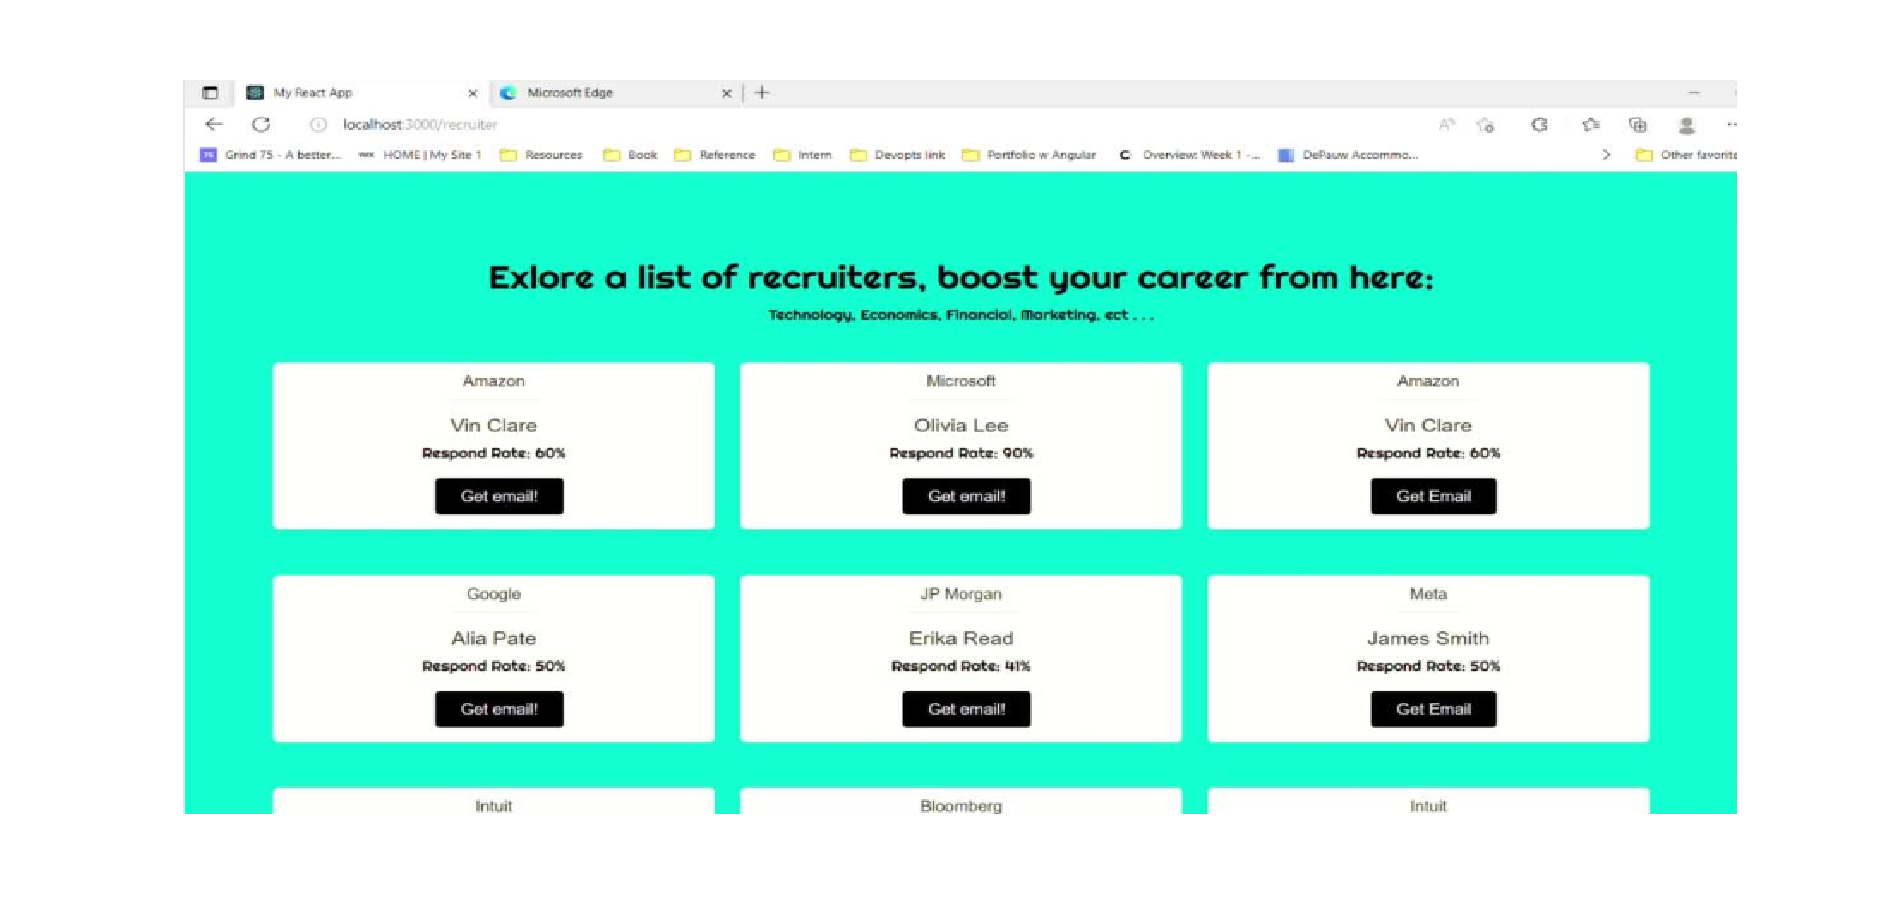Click the circular arrow icon left of favorites
The height and width of the screenshot is (918, 1902).
1539,125
